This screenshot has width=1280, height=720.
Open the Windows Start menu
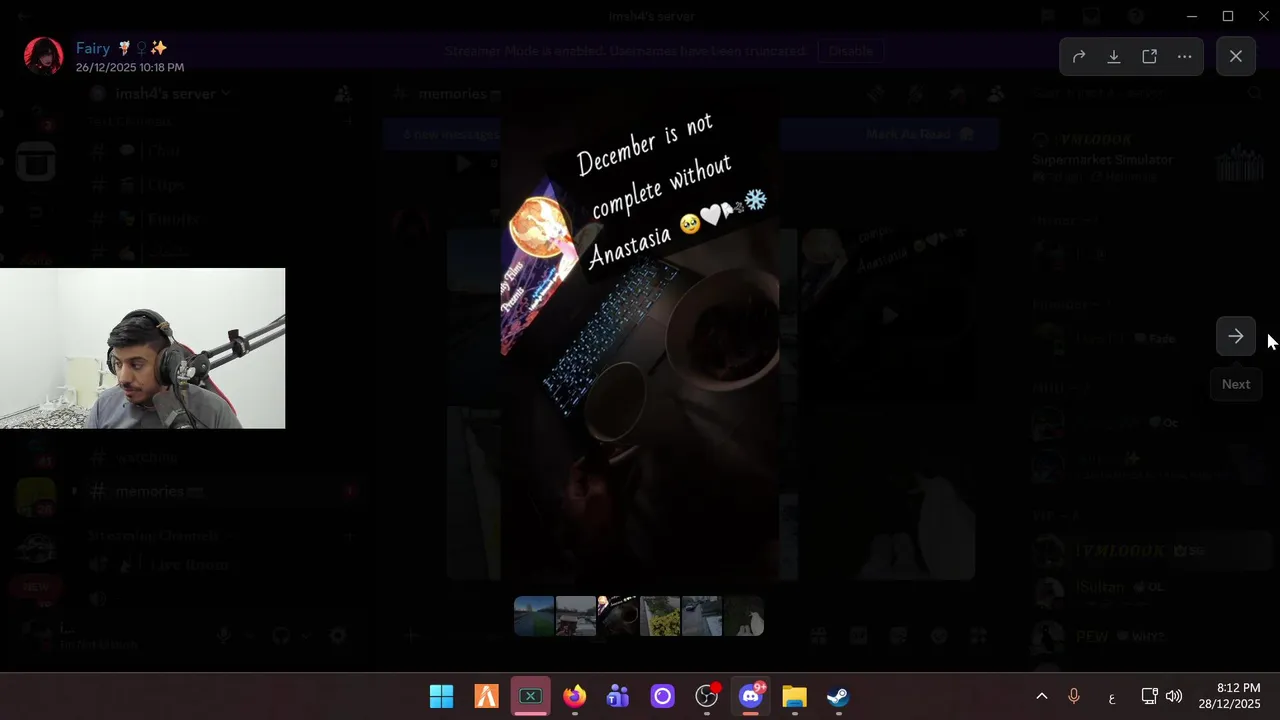(441, 697)
